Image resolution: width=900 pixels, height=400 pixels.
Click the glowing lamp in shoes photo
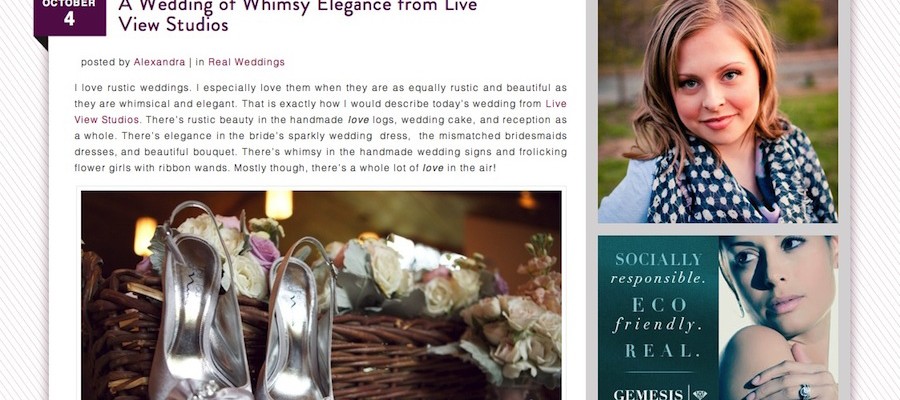click(x=278, y=204)
